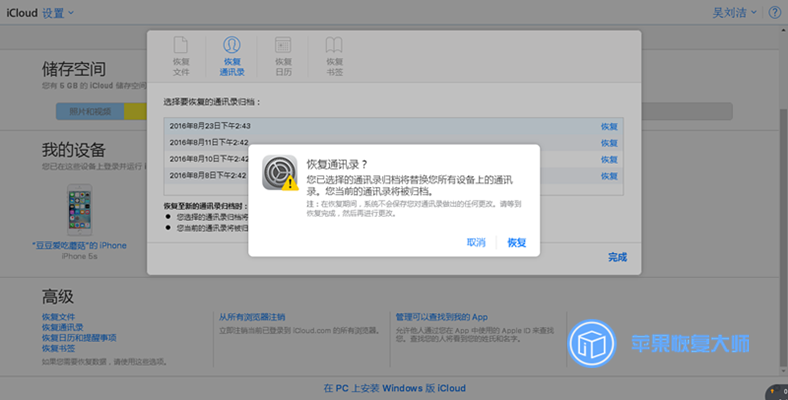Open the 恢复书签 tab
The height and width of the screenshot is (400, 788).
pyautogui.click(x=334, y=56)
